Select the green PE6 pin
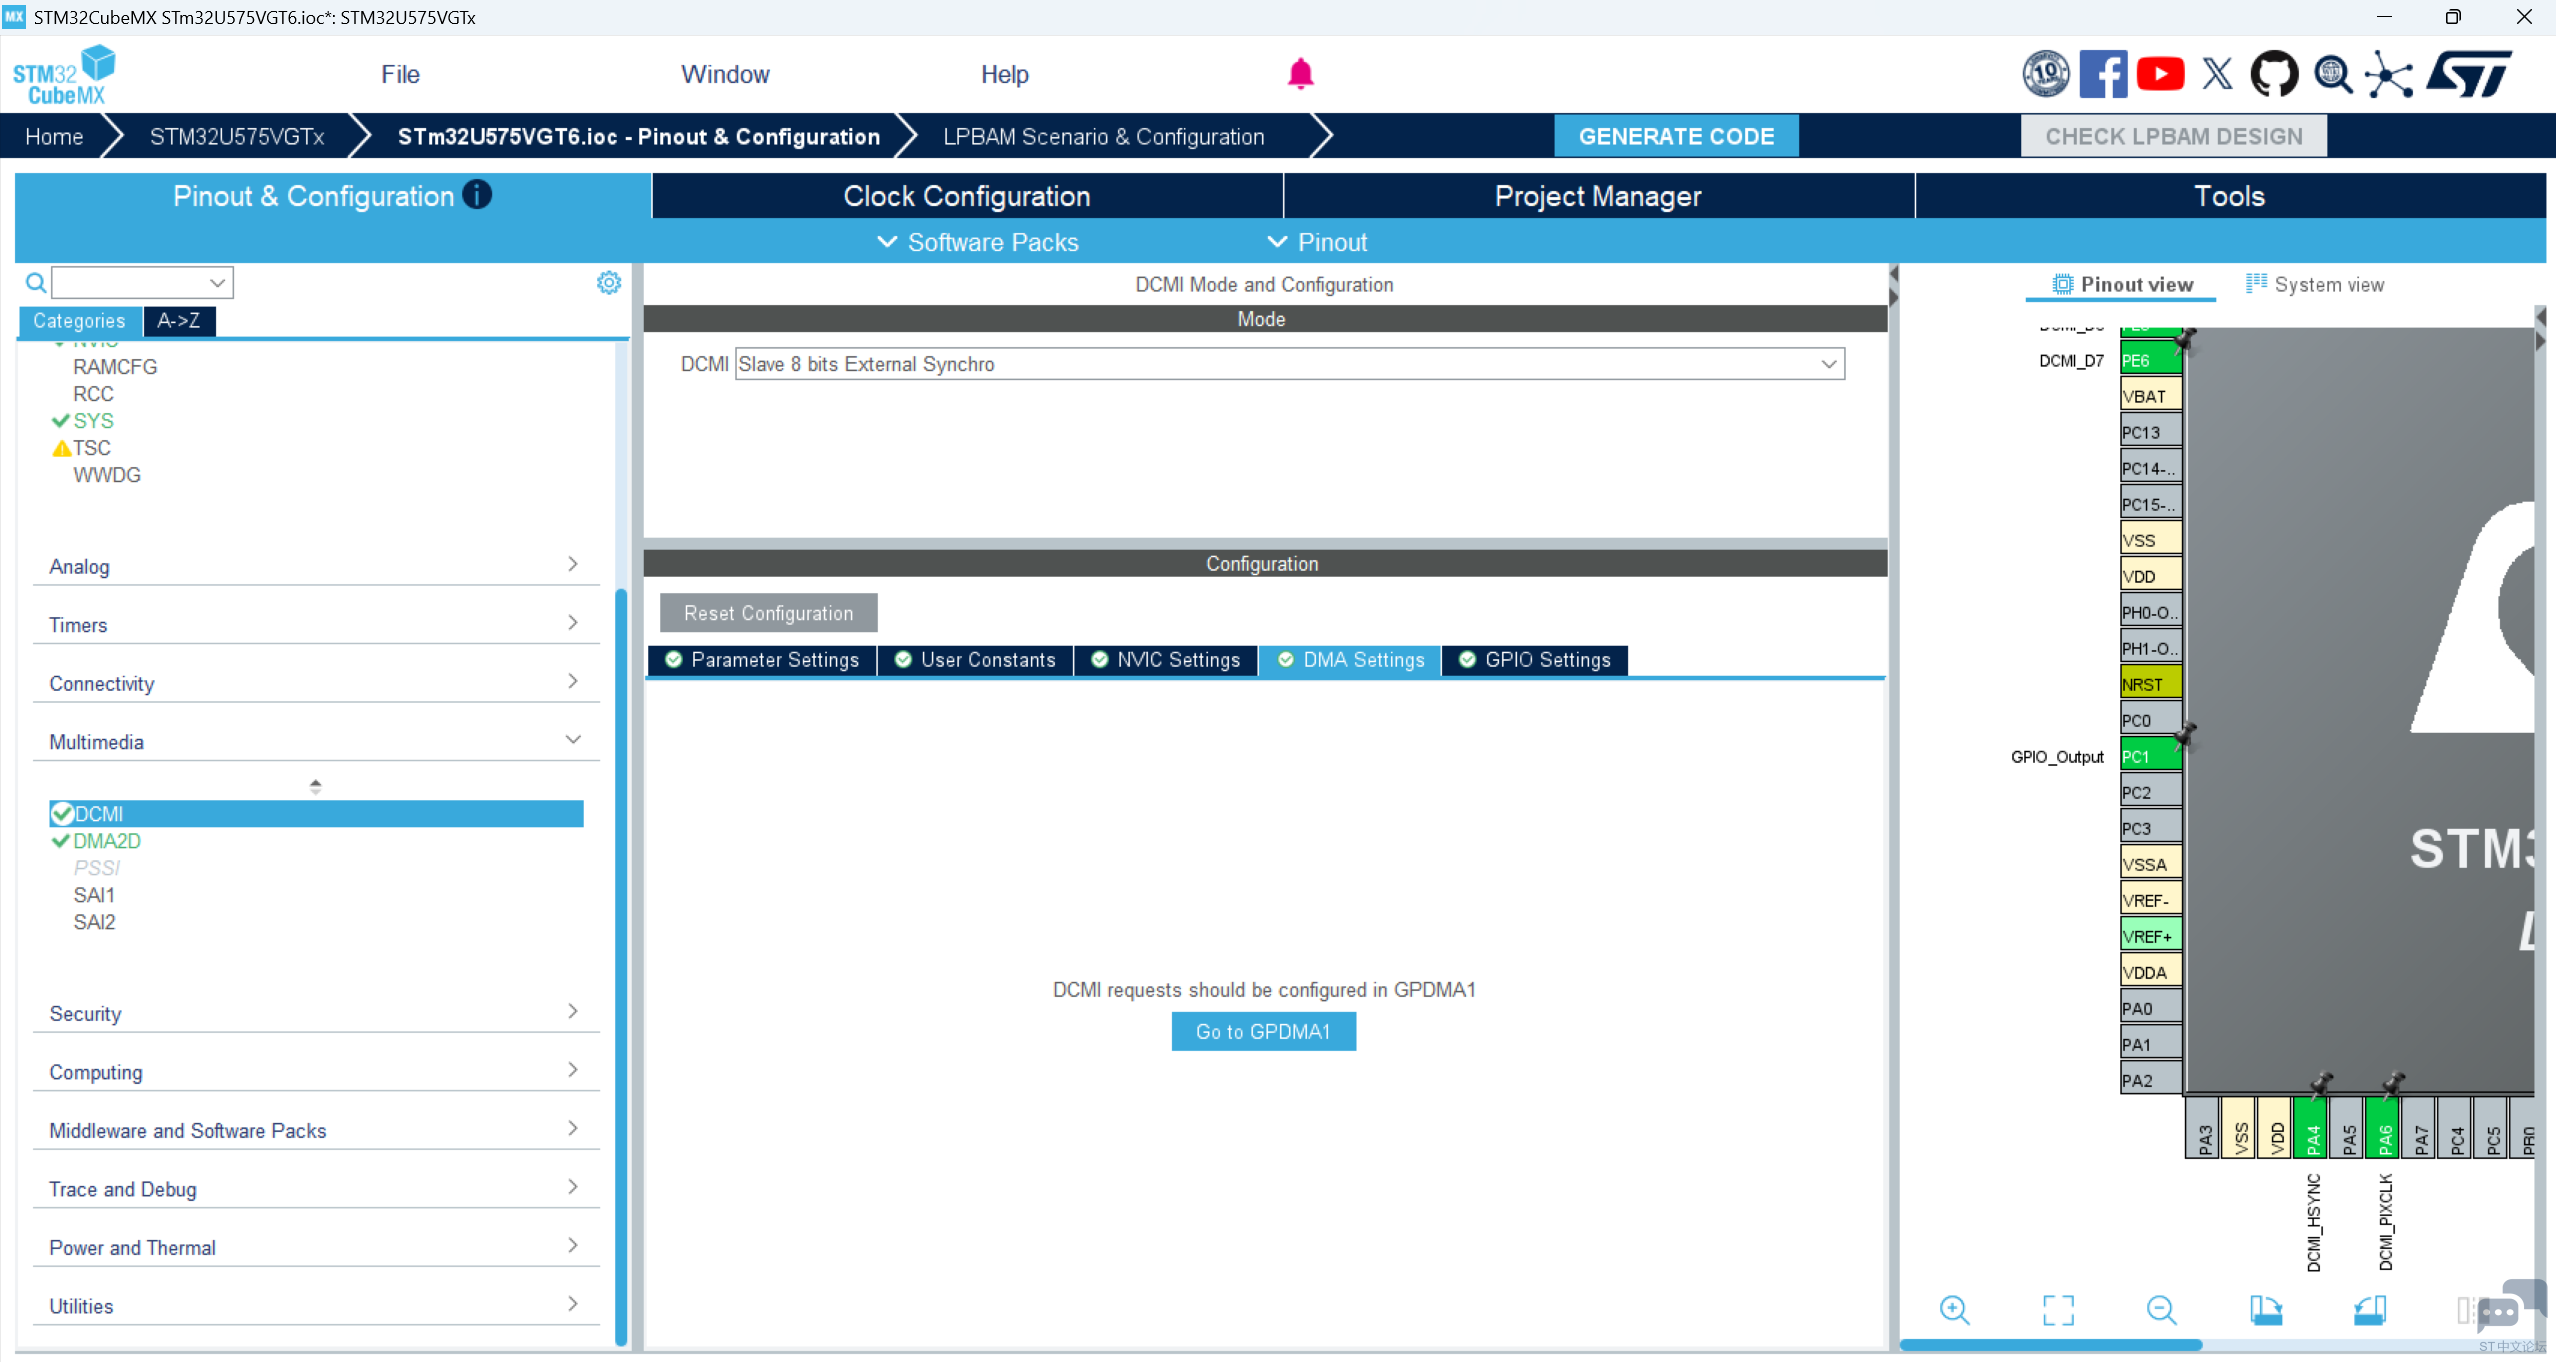The width and height of the screenshot is (2556, 1362). click(2150, 360)
